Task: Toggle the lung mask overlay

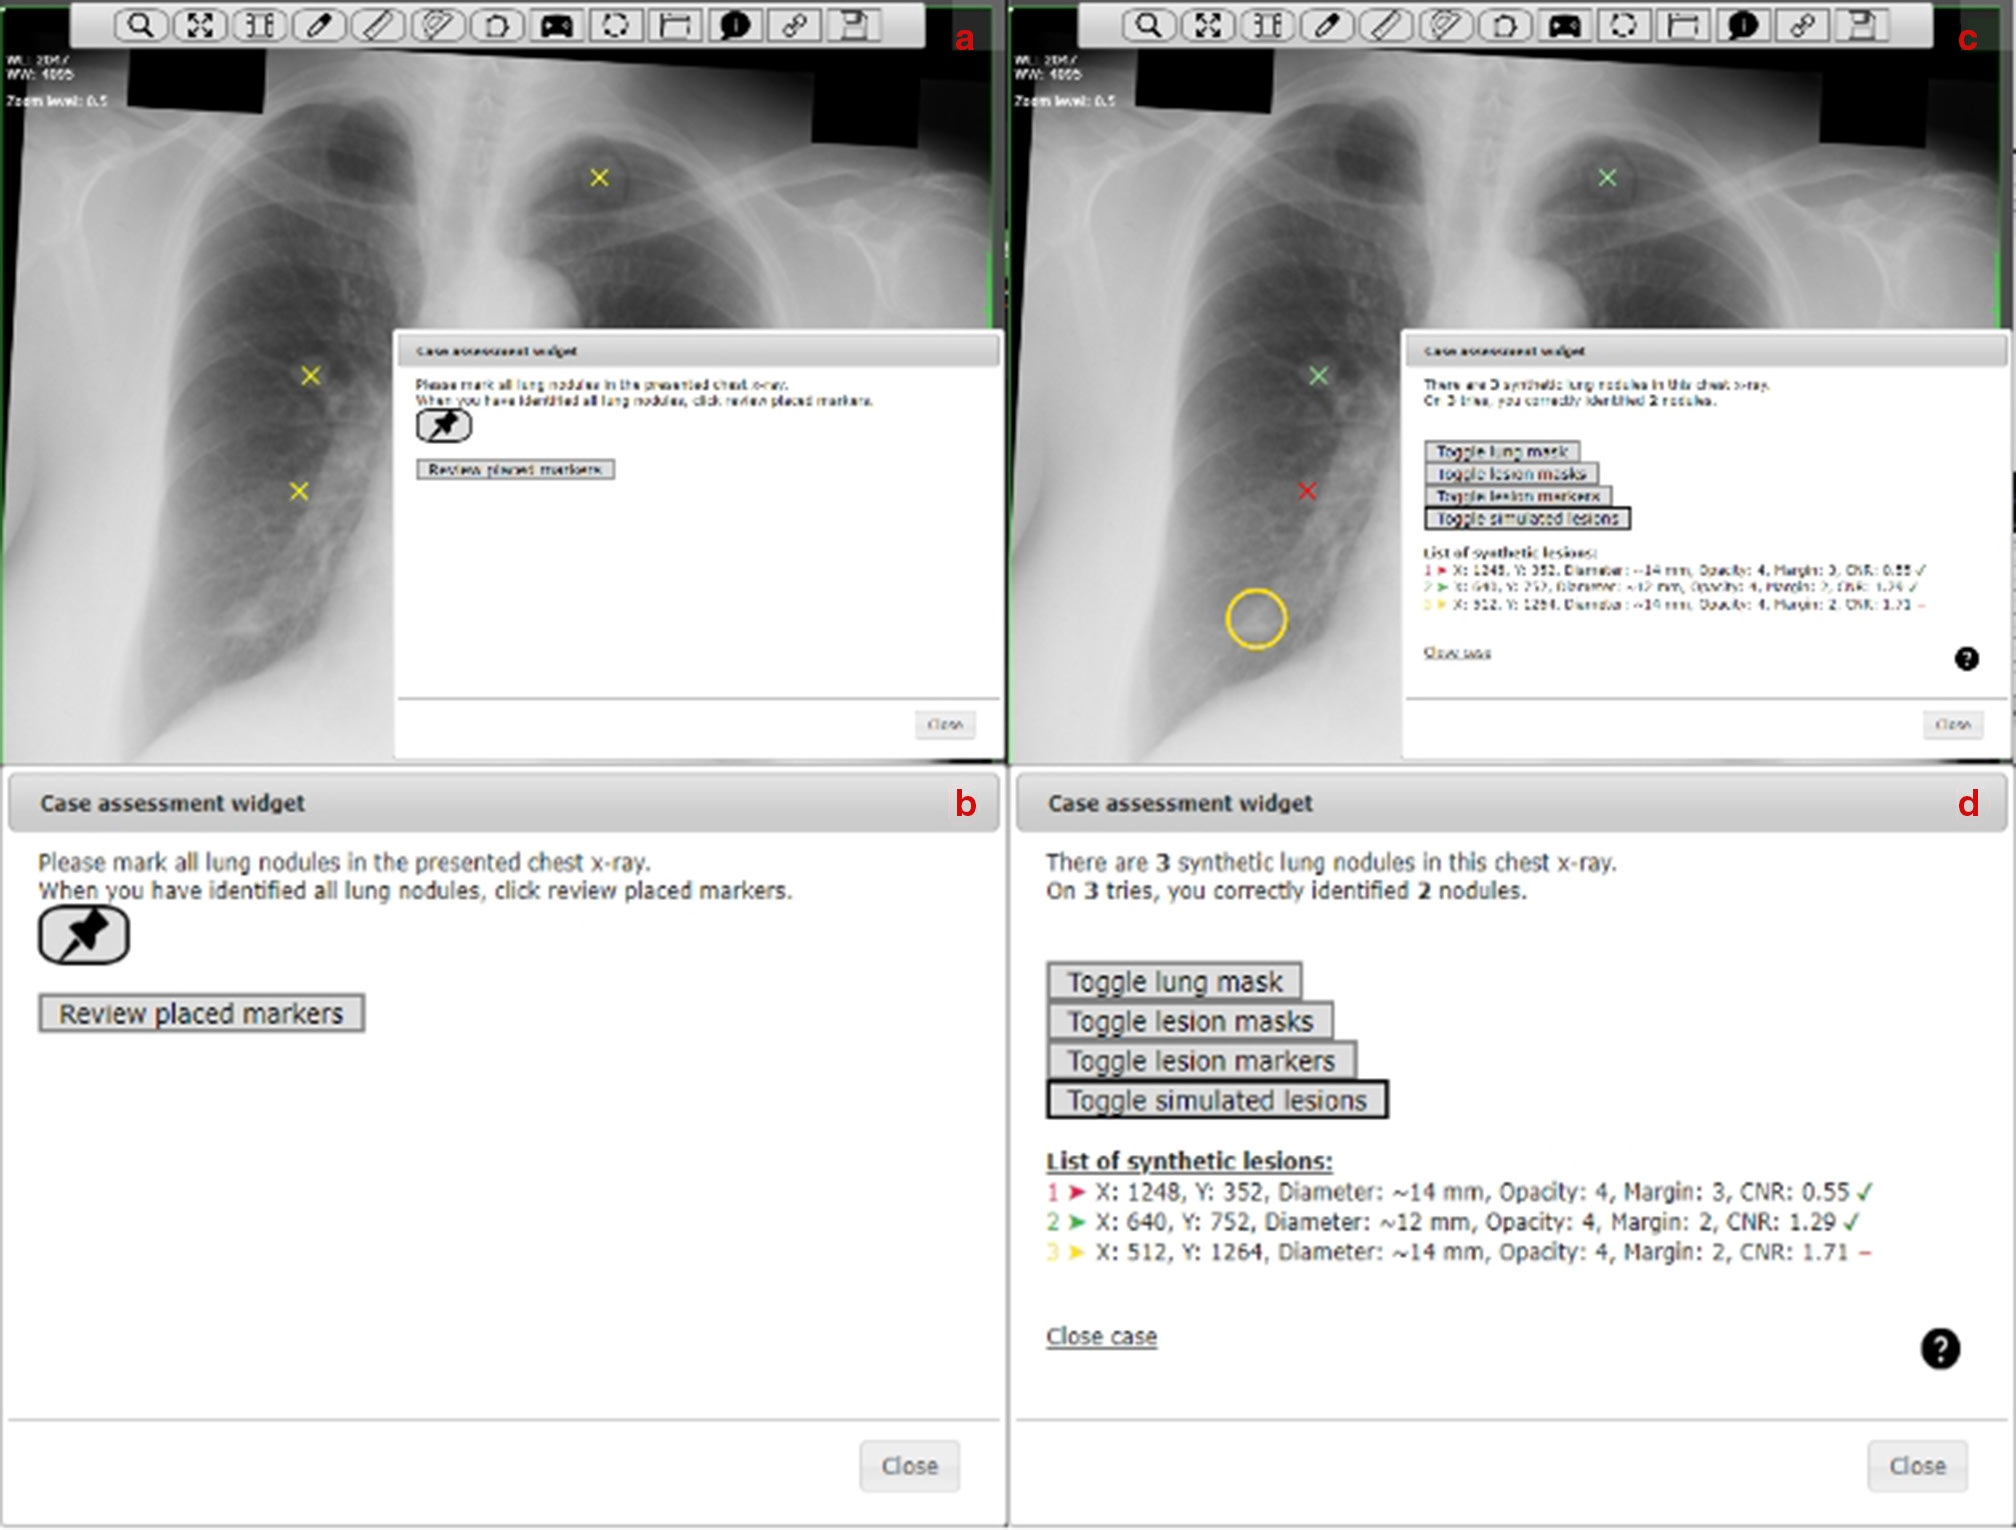Action: [x=1176, y=981]
